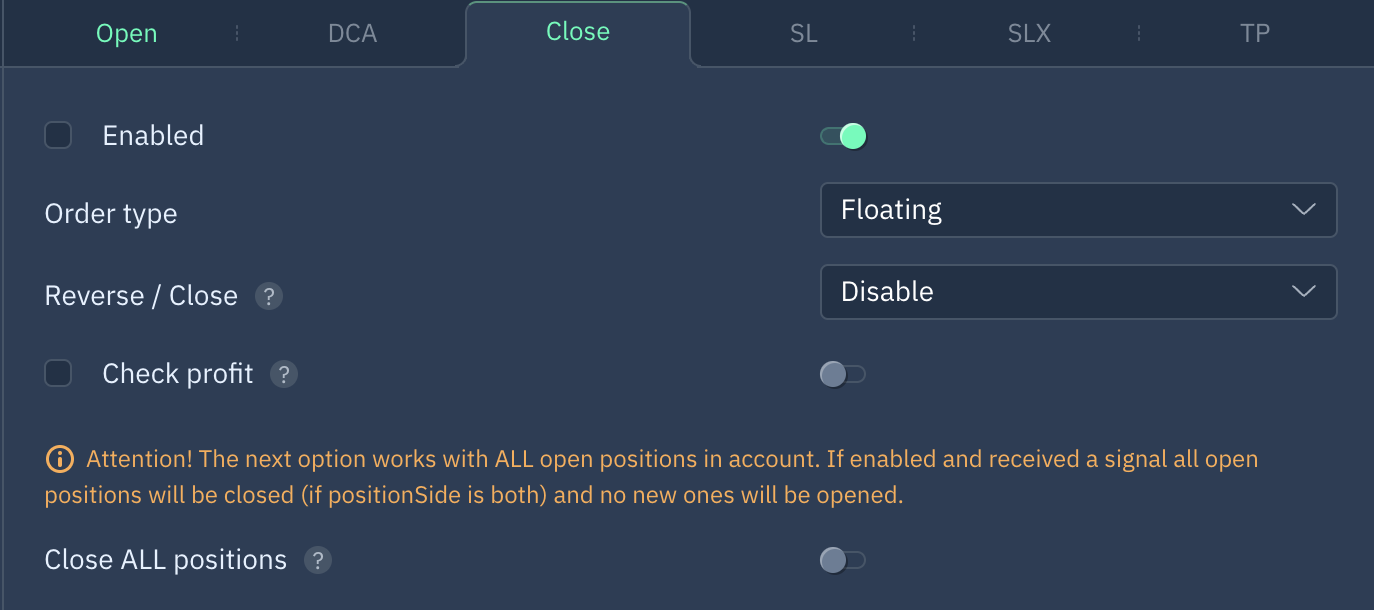
Task: Switch to the SLX tab
Action: point(1029,33)
